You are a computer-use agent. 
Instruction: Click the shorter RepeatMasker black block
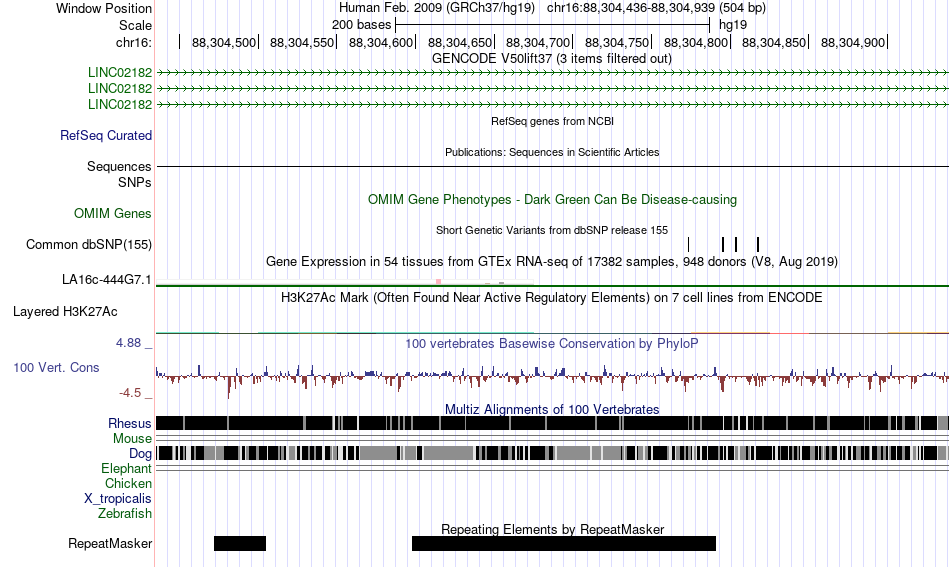[240, 543]
